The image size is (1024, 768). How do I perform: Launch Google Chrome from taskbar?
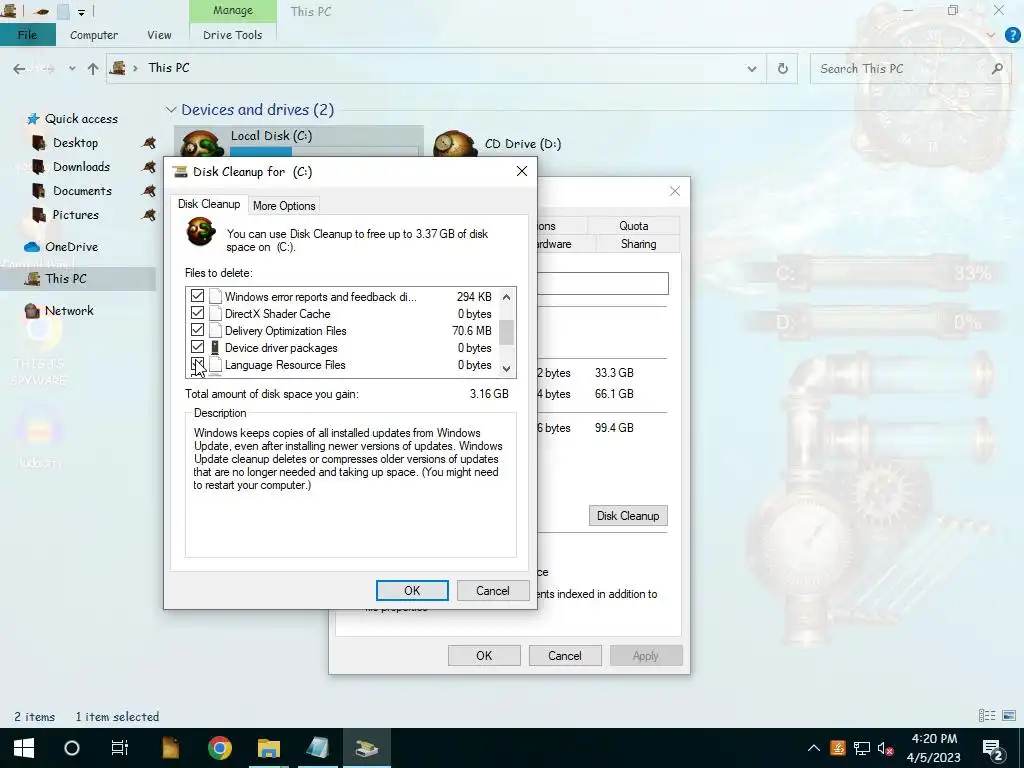pyautogui.click(x=219, y=748)
